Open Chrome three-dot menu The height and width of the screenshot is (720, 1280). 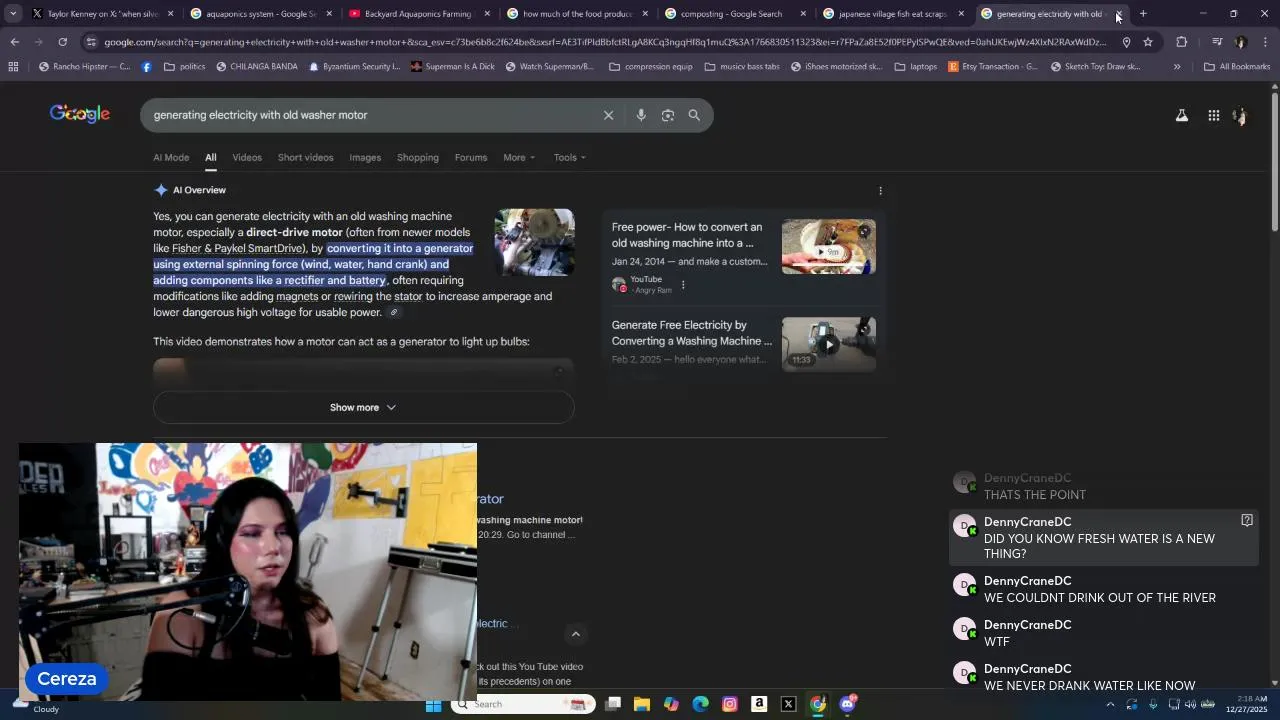[x=1266, y=42]
